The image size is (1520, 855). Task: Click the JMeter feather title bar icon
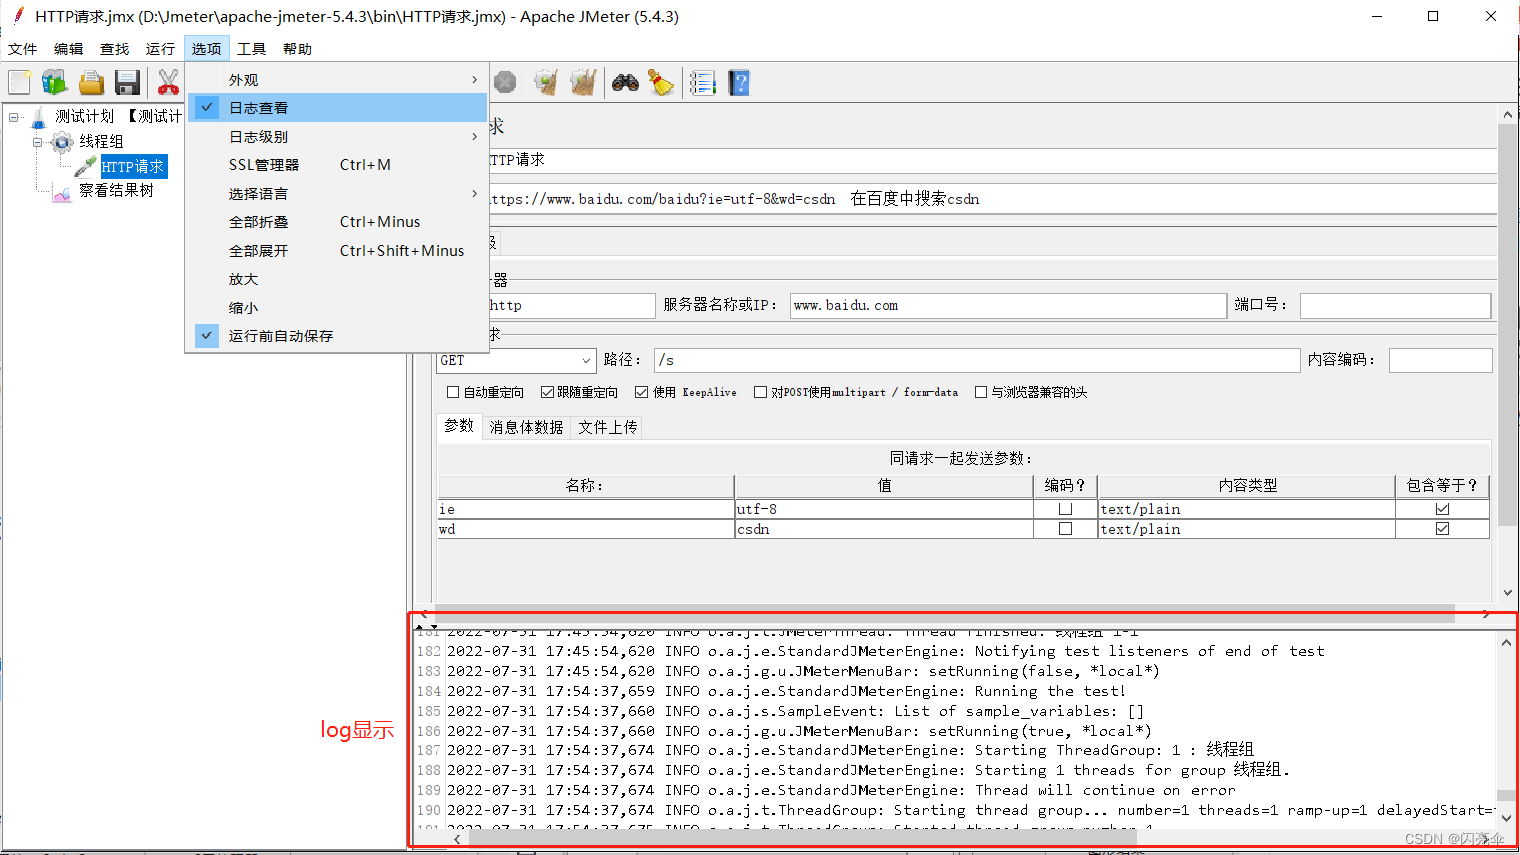pyautogui.click(x=18, y=15)
